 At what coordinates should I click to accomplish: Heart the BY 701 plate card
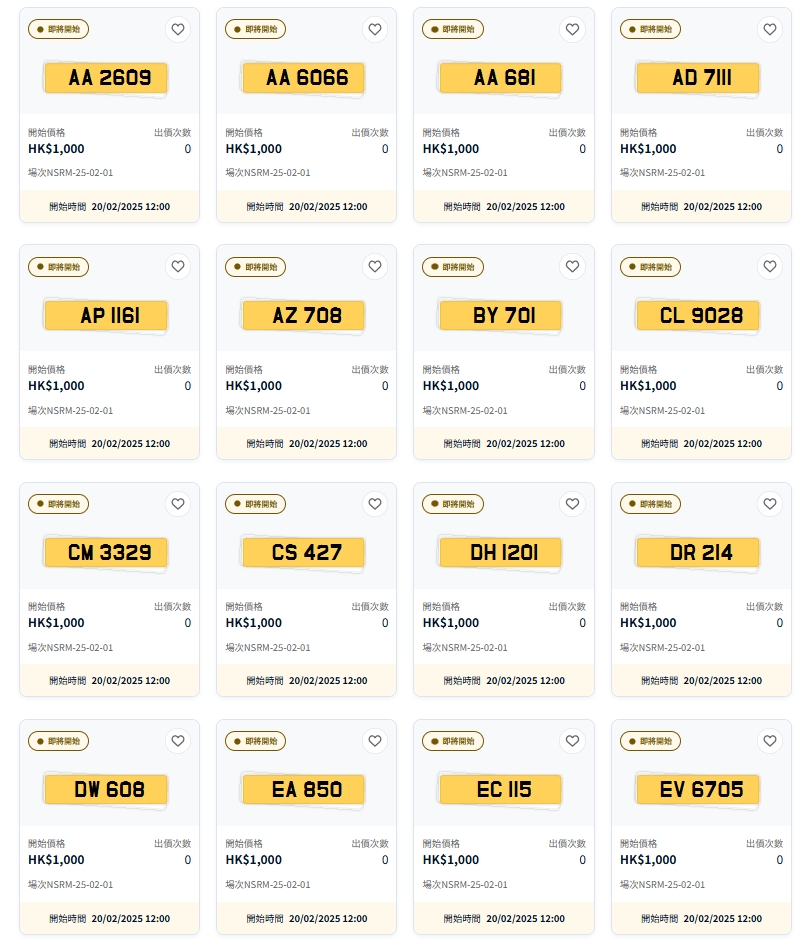(573, 267)
